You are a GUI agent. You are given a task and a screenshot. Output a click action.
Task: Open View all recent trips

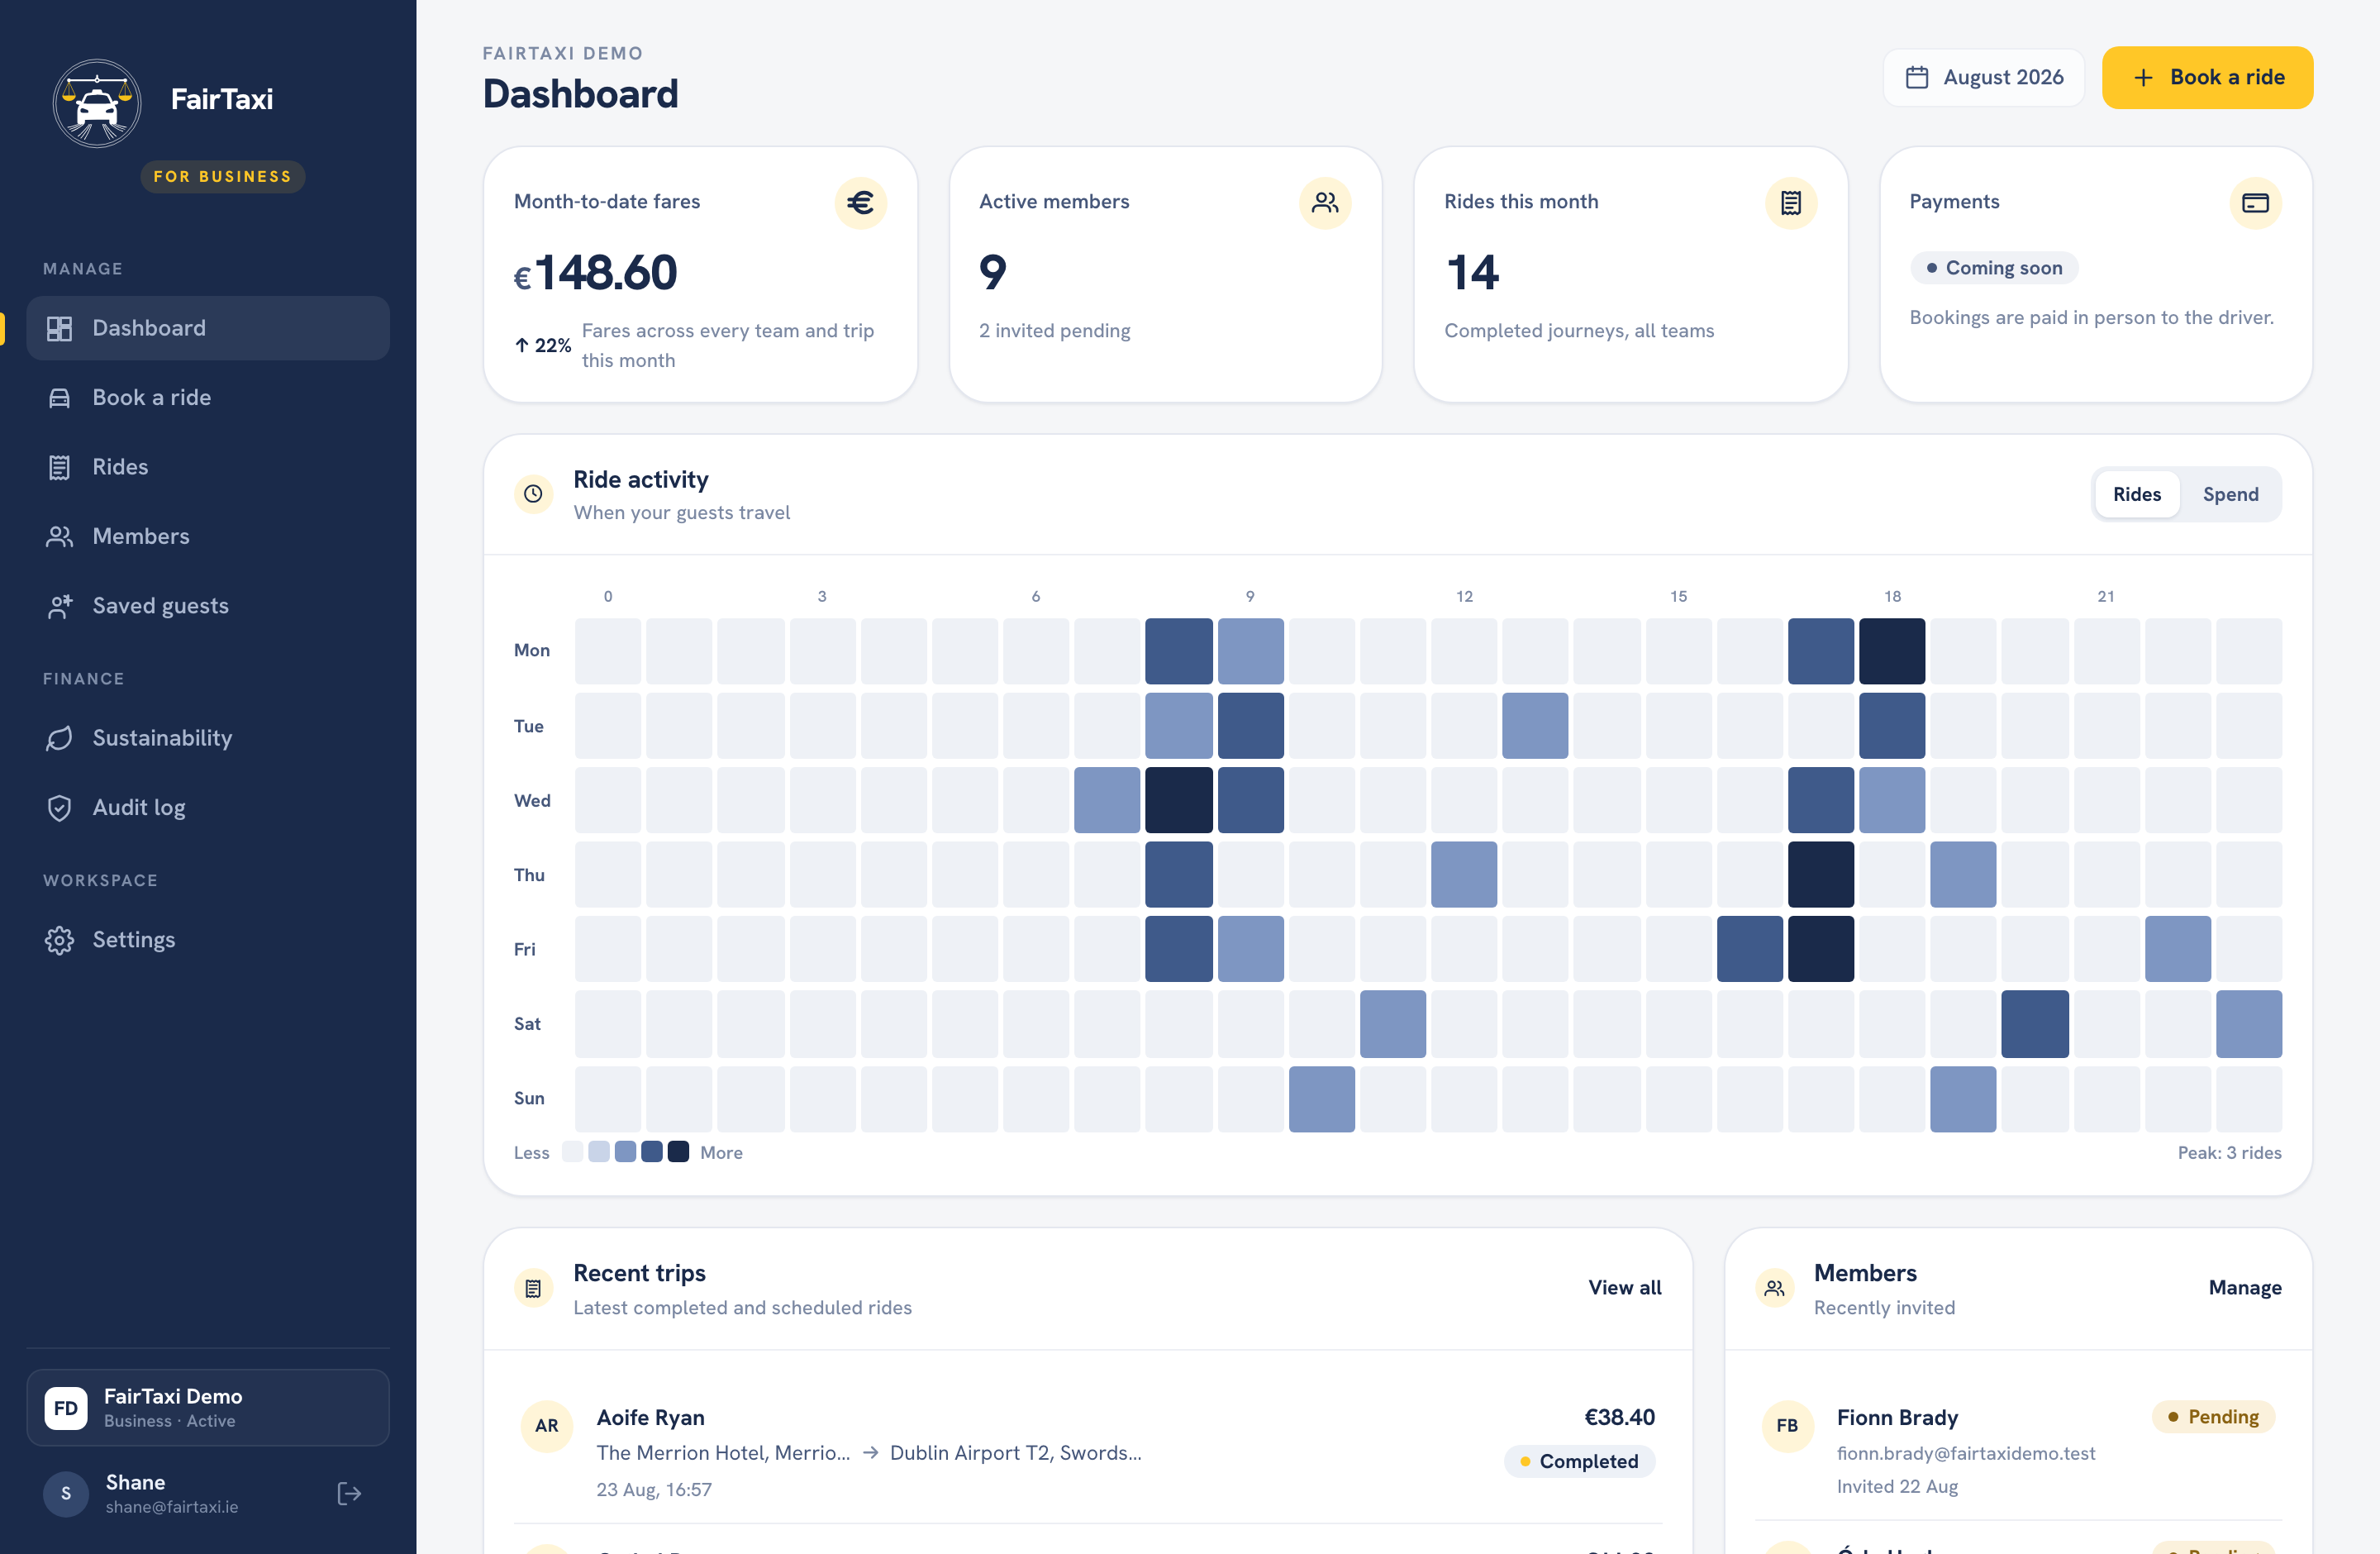click(1624, 1288)
